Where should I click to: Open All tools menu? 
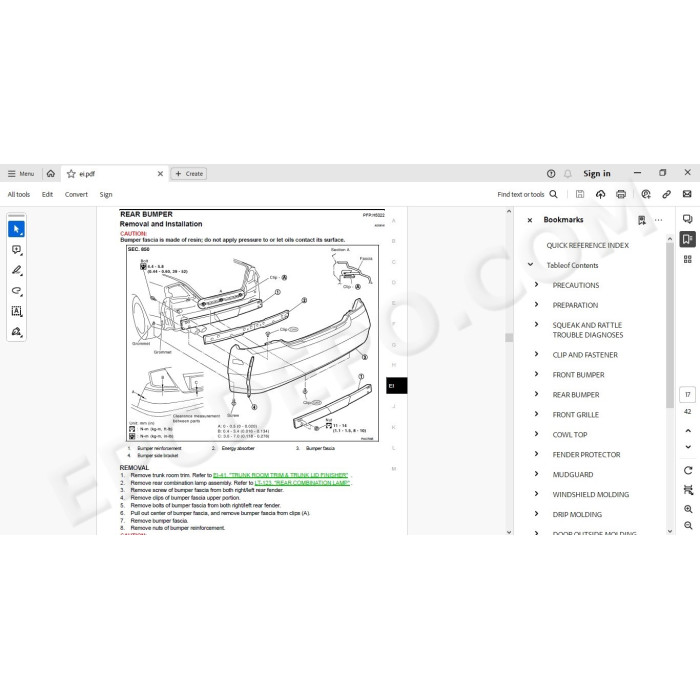pos(19,194)
